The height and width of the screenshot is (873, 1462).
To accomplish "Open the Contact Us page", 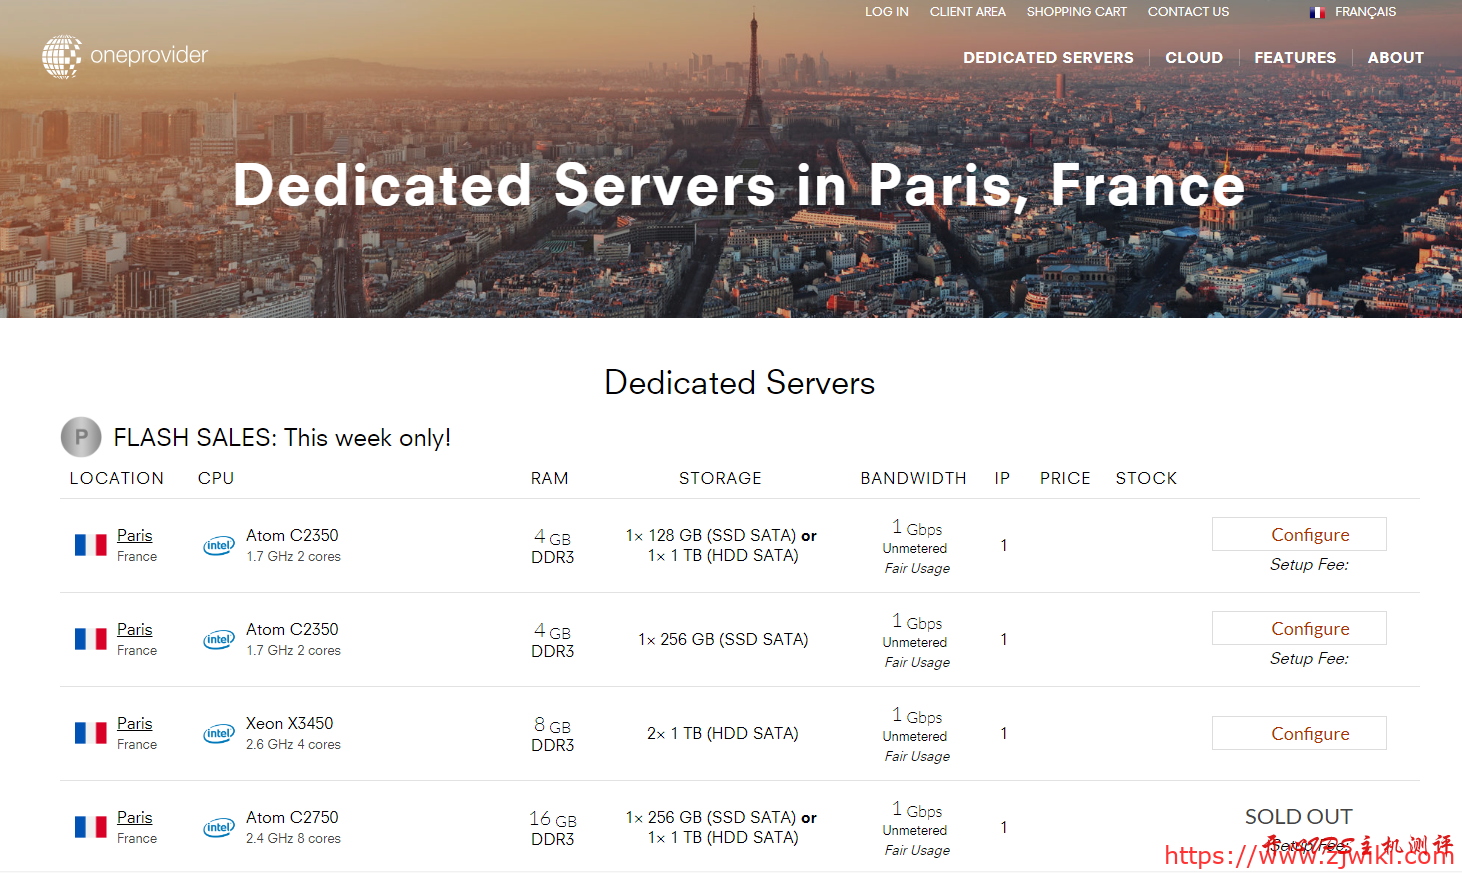I will click(x=1188, y=12).
